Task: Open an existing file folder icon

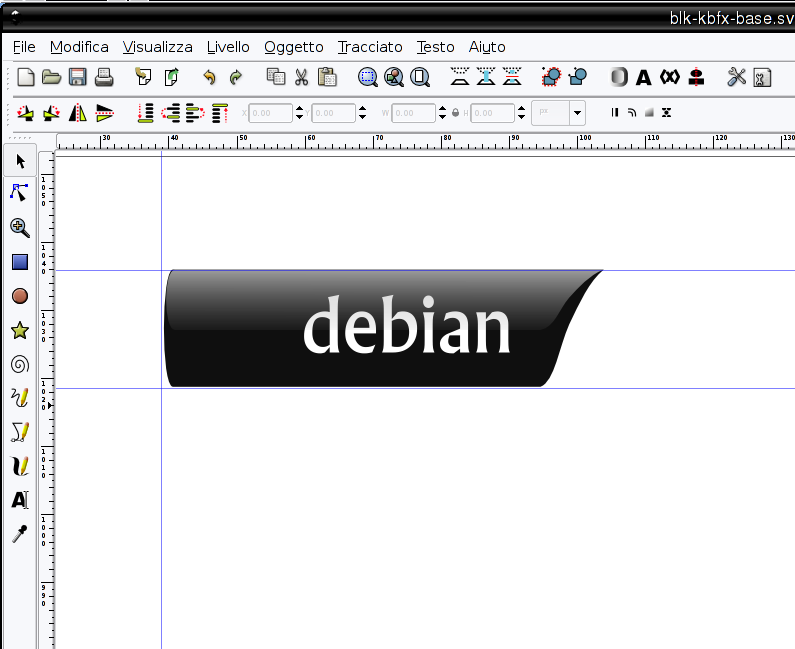Action: (x=51, y=77)
